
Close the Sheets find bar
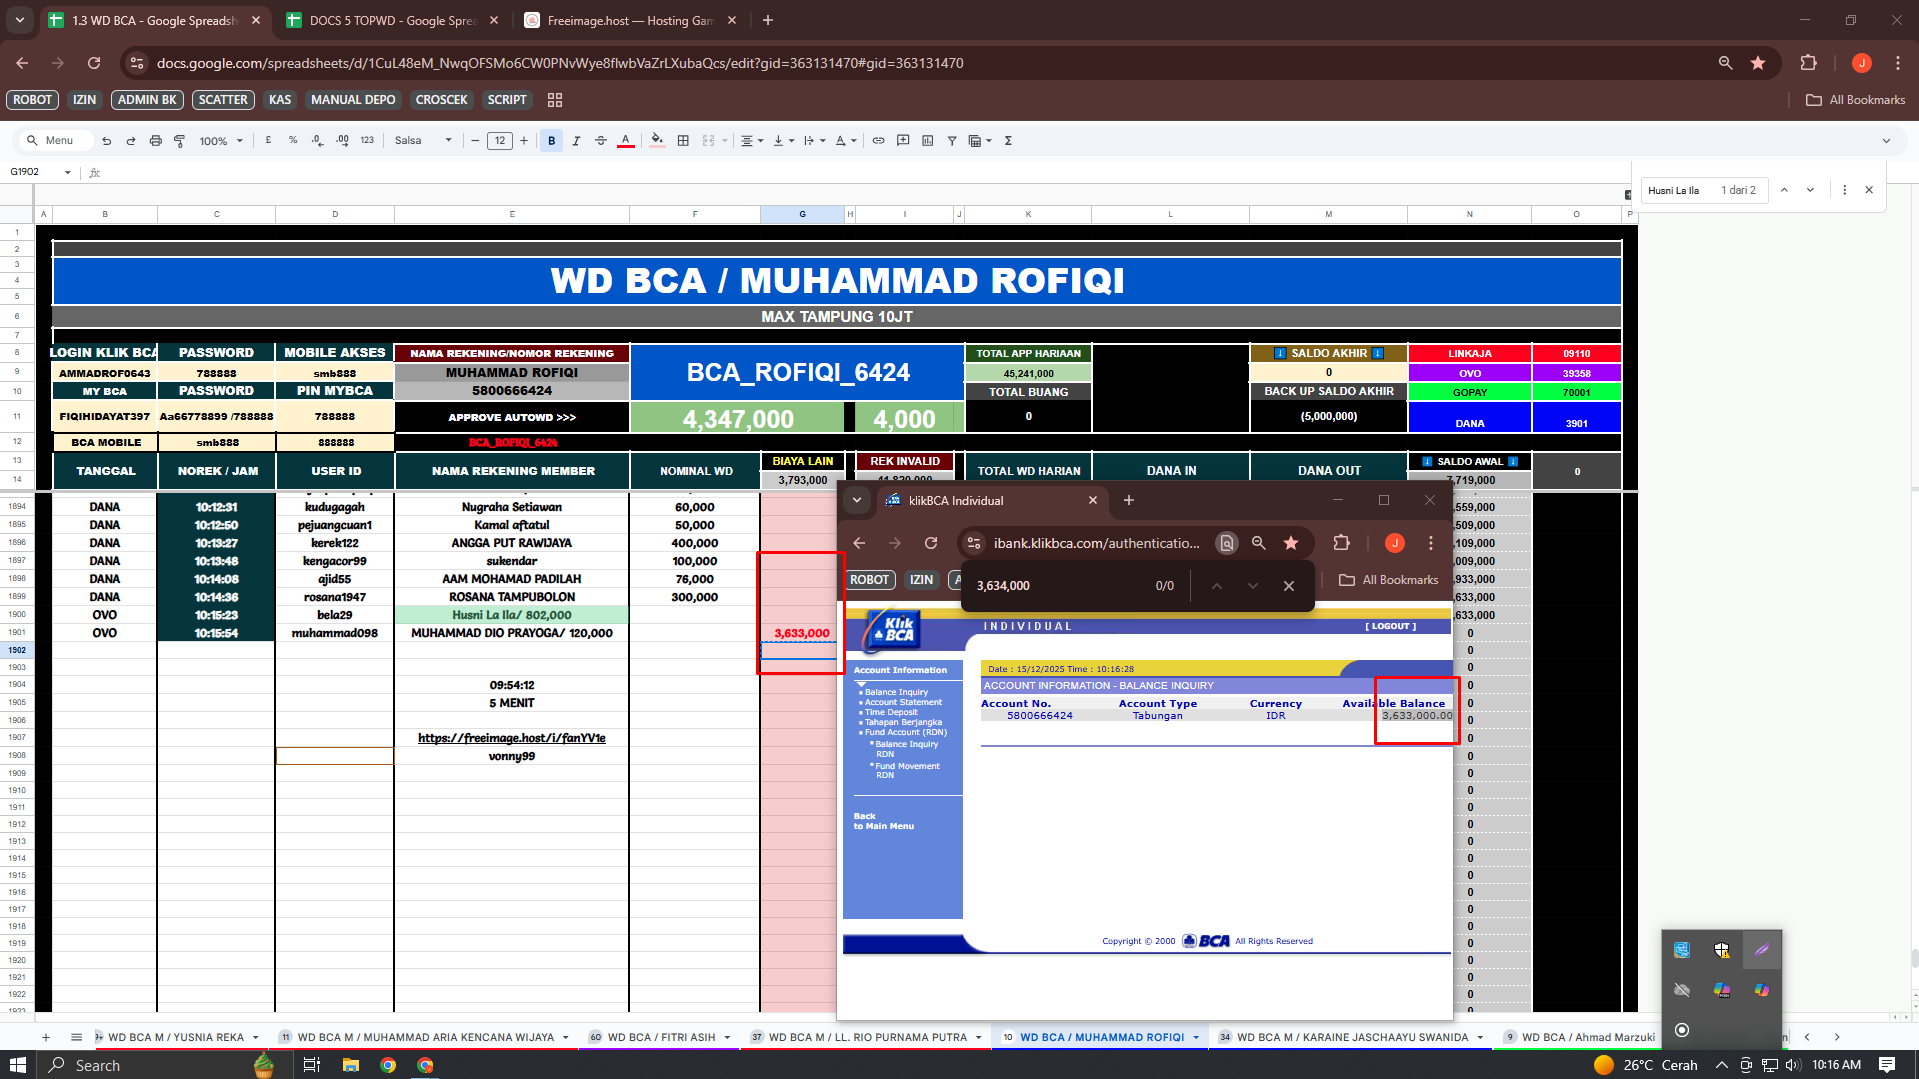point(1869,190)
